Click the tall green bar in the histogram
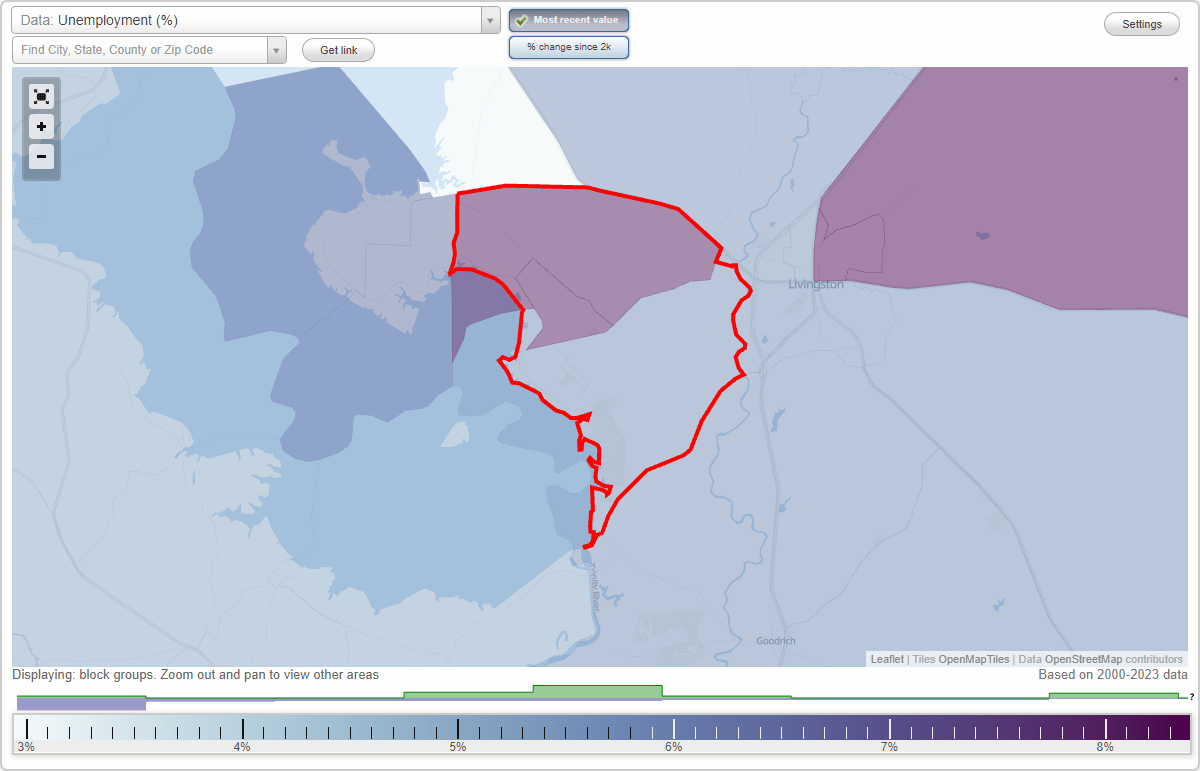 pyautogui.click(x=598, y=691)
